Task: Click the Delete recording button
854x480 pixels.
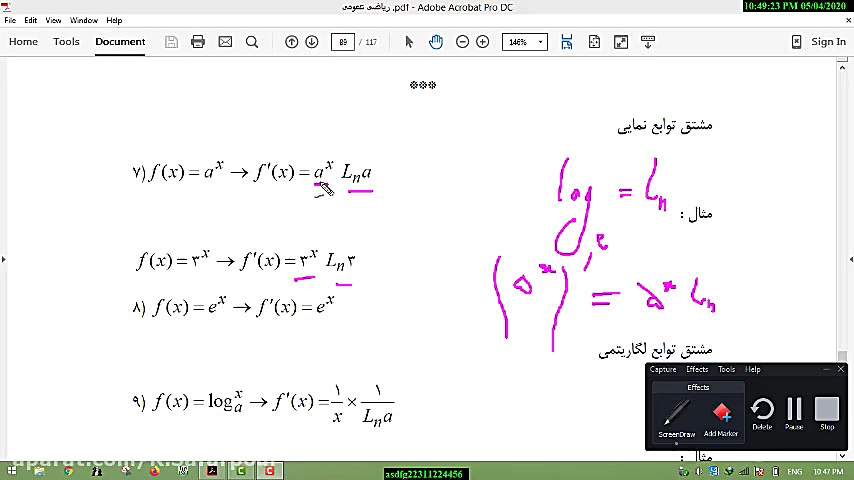Action: [x=762, y=414]
